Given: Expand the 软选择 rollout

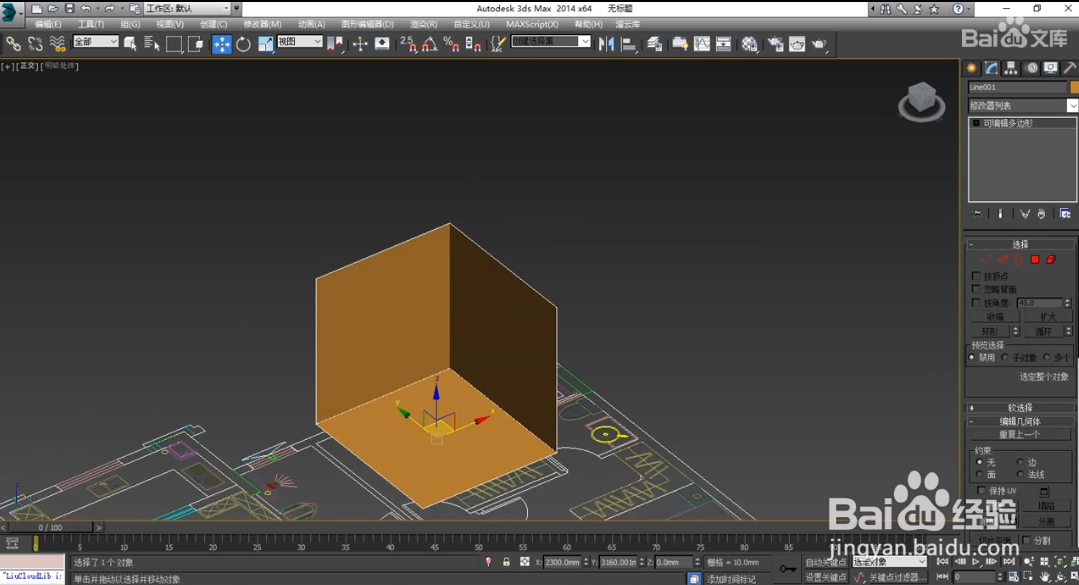Looking at the screenshot, I should [x=1020, y=408].
